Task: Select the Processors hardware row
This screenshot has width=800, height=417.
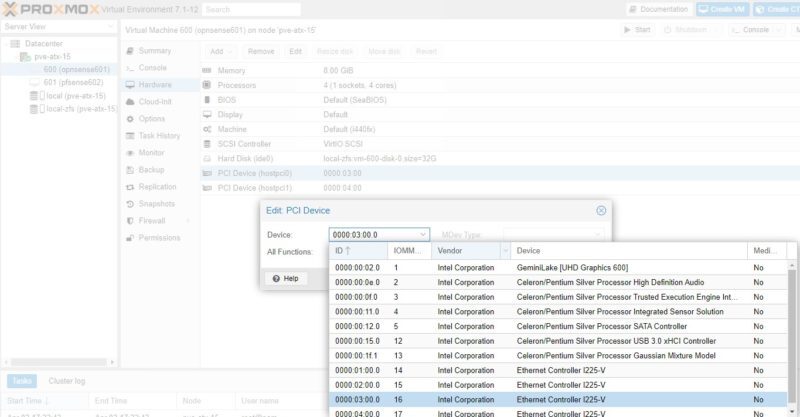Action: [500, 85]
